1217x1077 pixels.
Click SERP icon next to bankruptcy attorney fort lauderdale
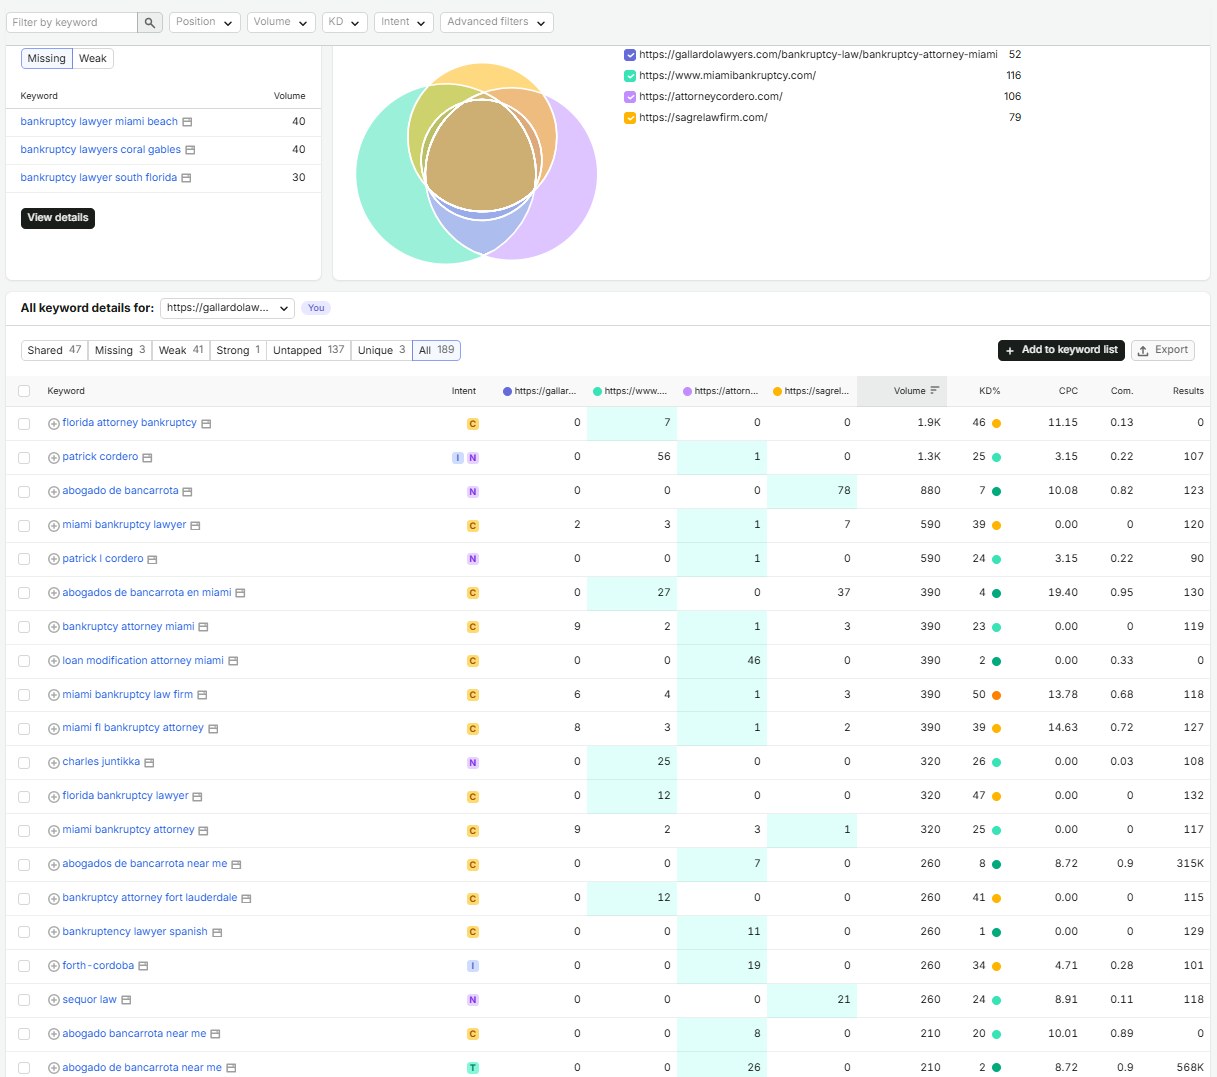pyautogui.click(x=246, y=898)
